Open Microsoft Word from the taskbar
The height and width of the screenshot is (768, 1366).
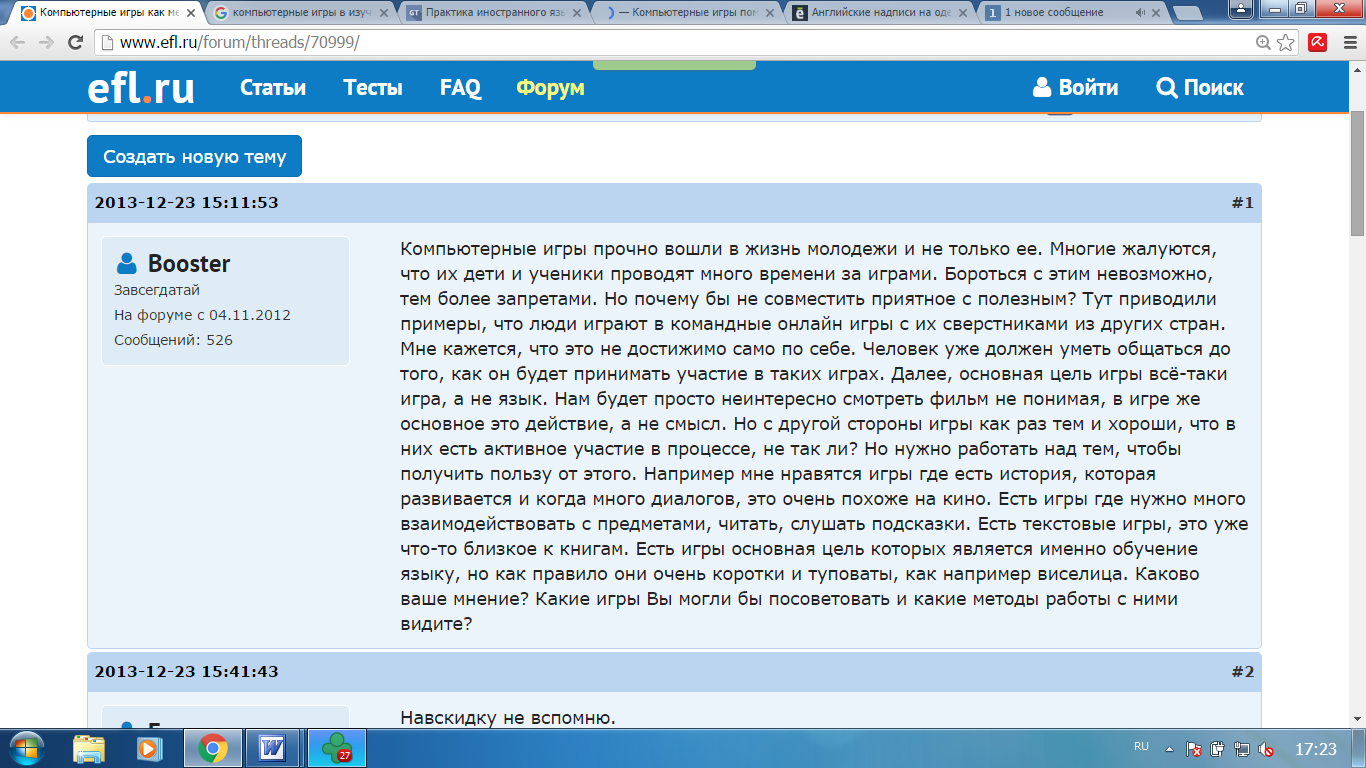click(271, 747)
